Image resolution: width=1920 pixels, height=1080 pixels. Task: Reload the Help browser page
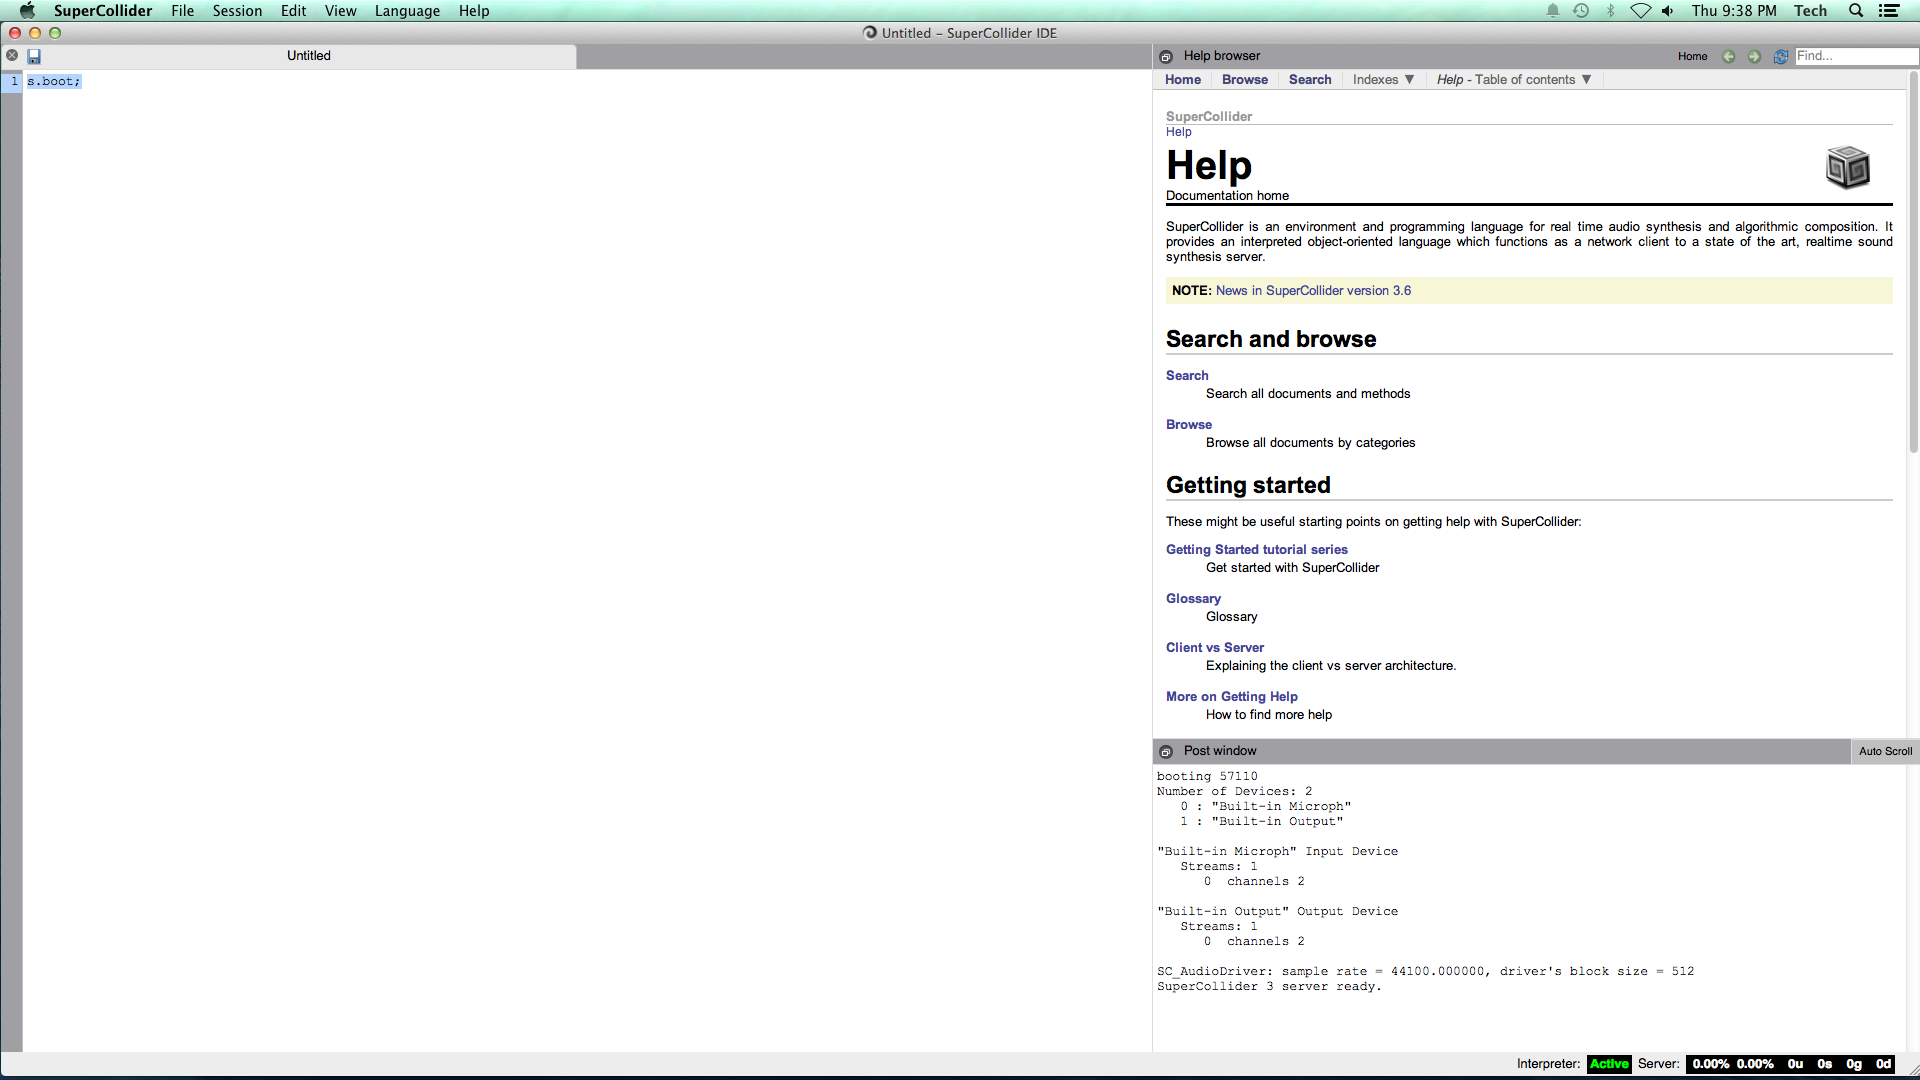click(x=1781, y=57)
